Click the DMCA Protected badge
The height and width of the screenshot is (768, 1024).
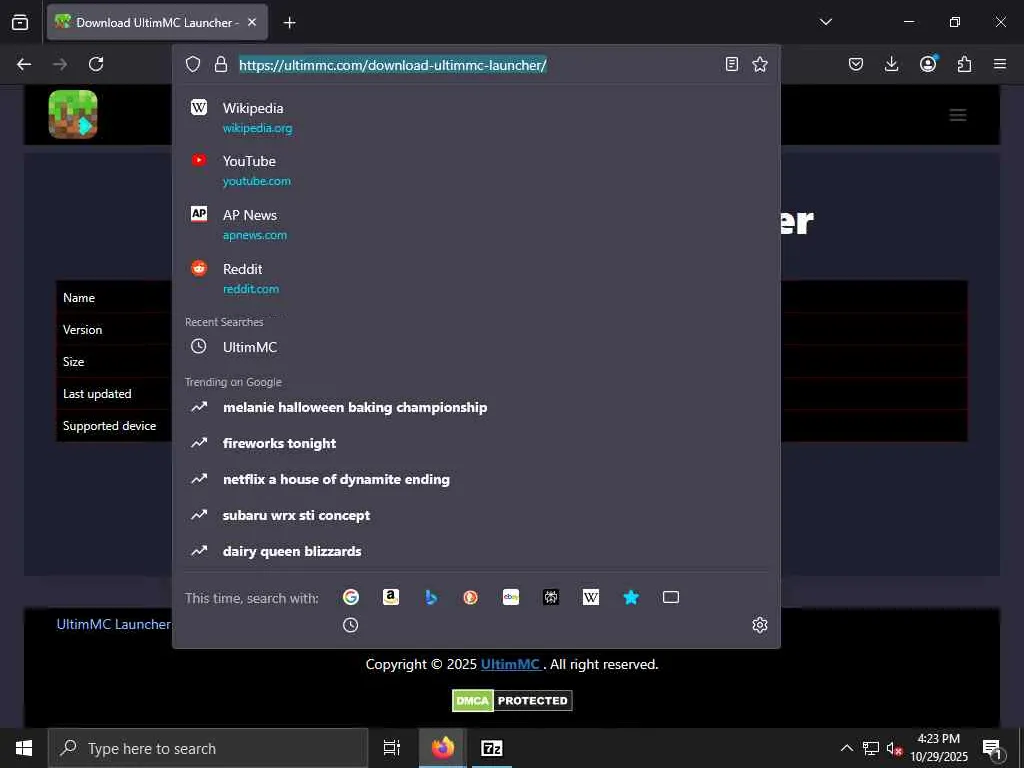(512, 700)
